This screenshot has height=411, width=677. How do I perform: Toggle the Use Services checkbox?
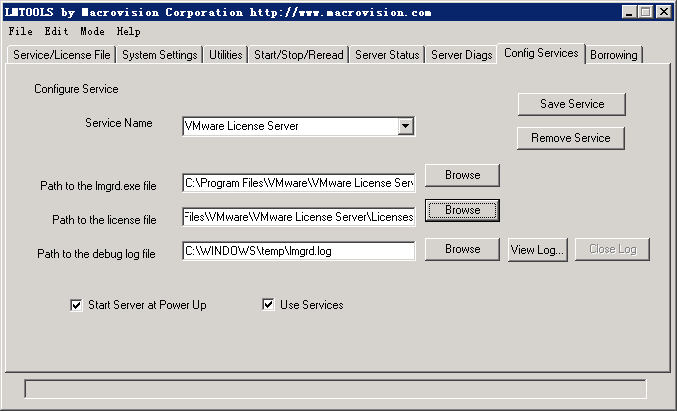point(269,305)
